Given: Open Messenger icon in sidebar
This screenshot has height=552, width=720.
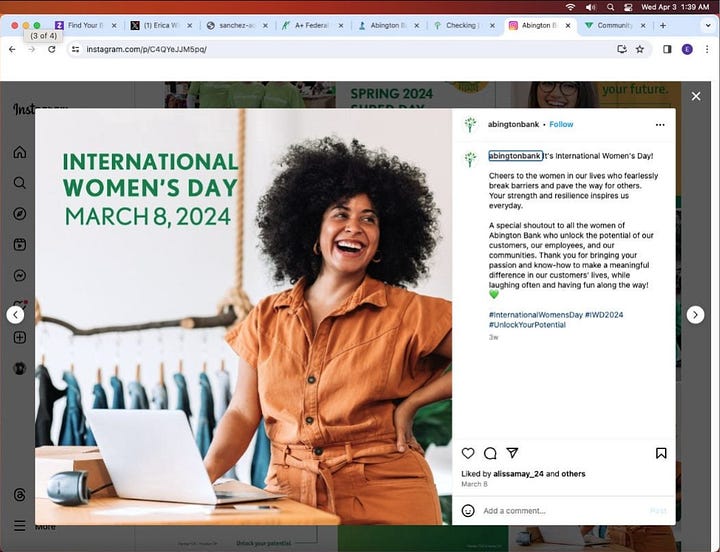Looking at the screenshot, I should click(20, 276).
